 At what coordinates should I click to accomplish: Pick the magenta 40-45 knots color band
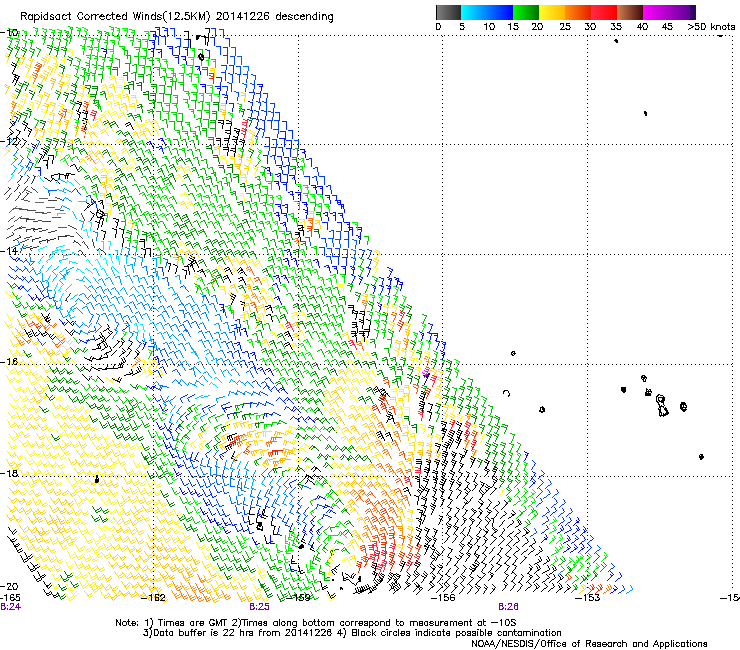click(x=656, y=12)
